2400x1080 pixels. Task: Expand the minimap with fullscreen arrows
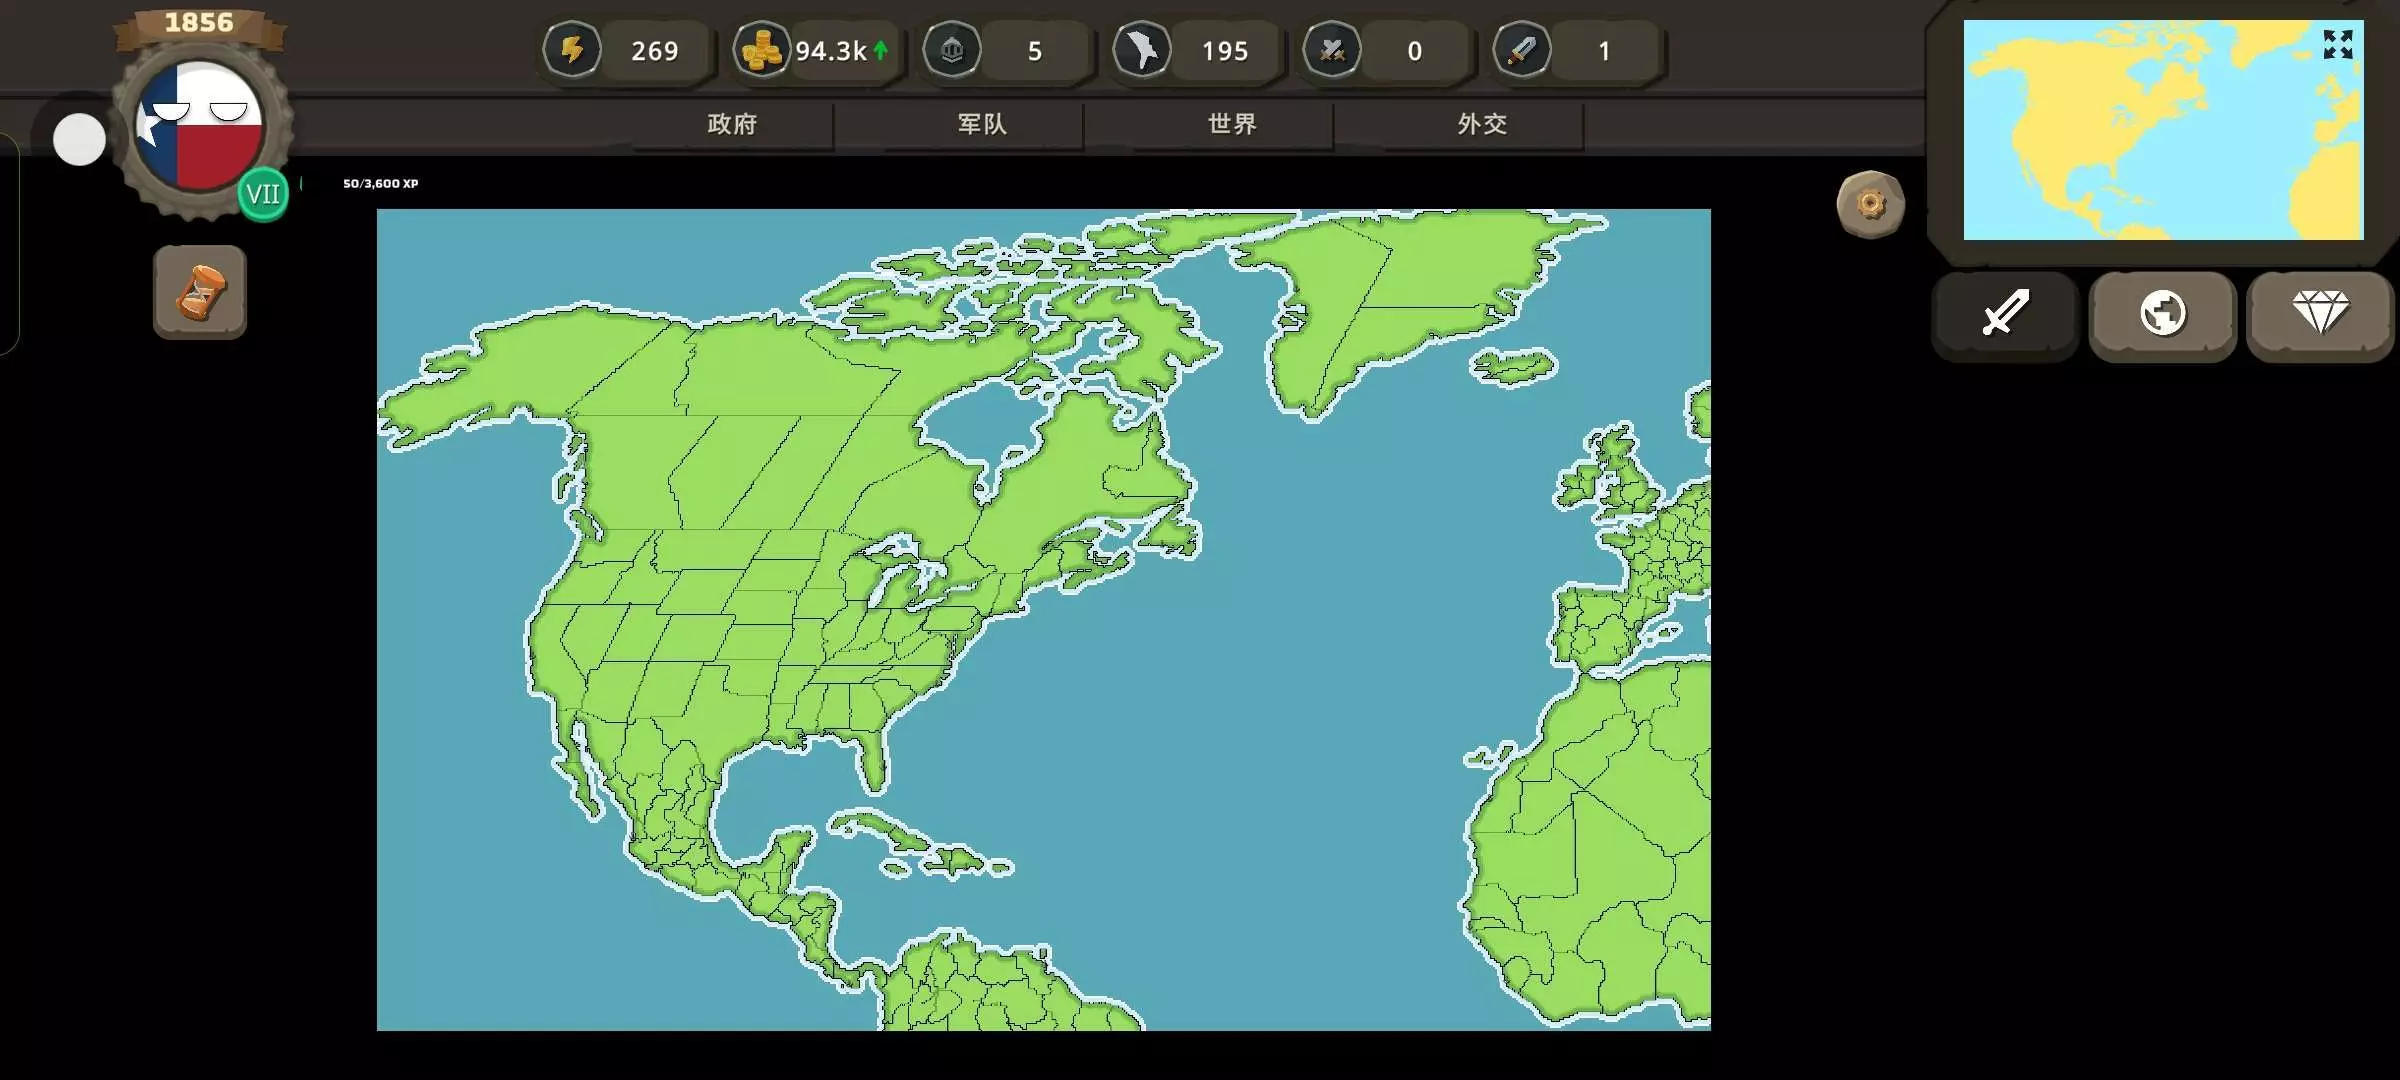(2337, 44)
